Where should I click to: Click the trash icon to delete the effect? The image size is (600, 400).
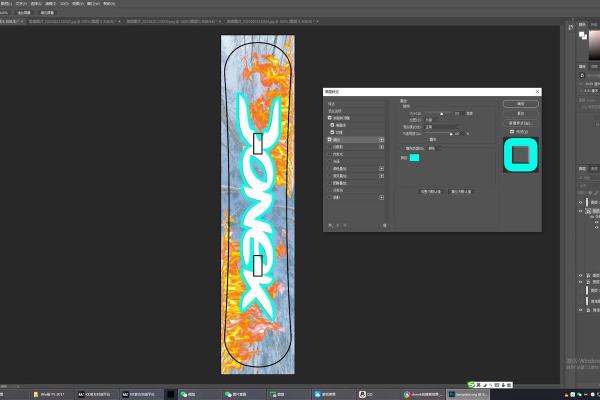coord(385,225)
